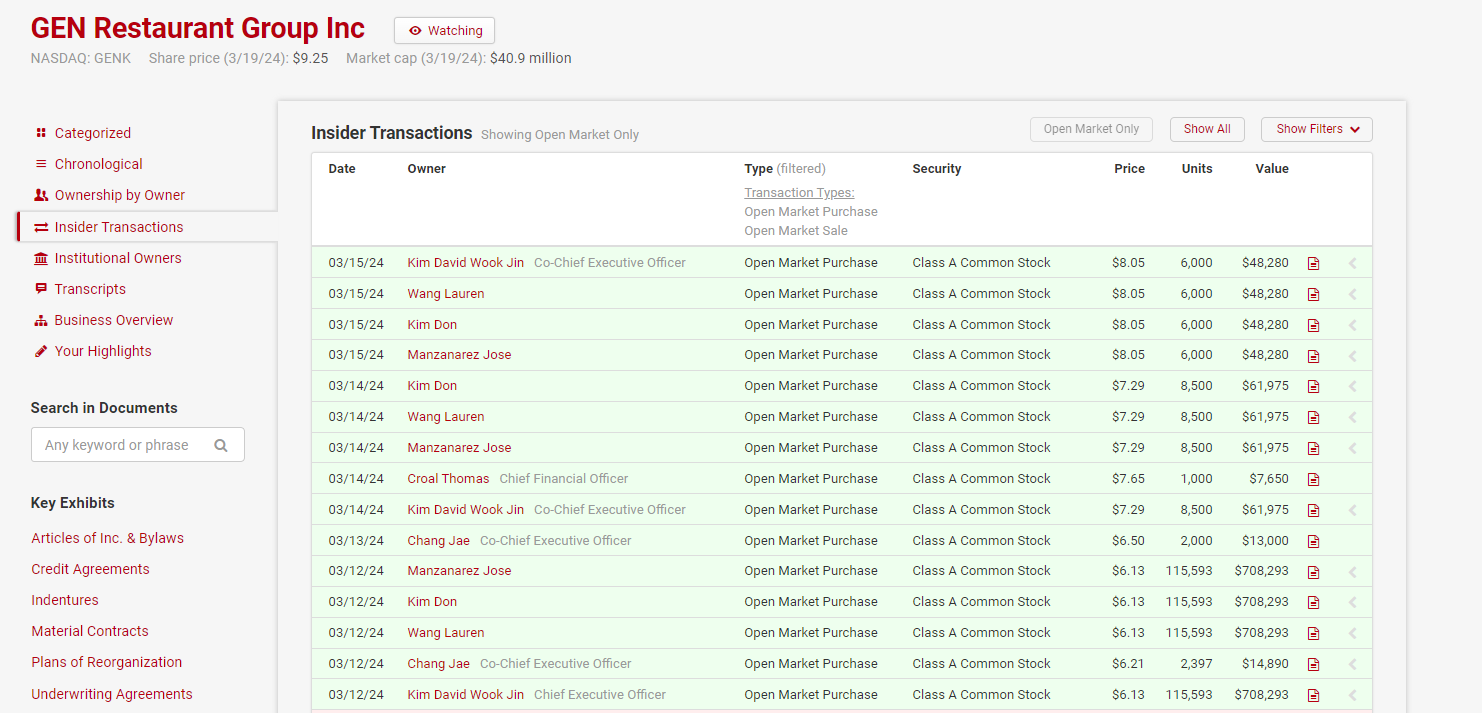Go to Ownership by Owner
Viewport: 1482px width, 713px height.
click(x=120, y=195)
